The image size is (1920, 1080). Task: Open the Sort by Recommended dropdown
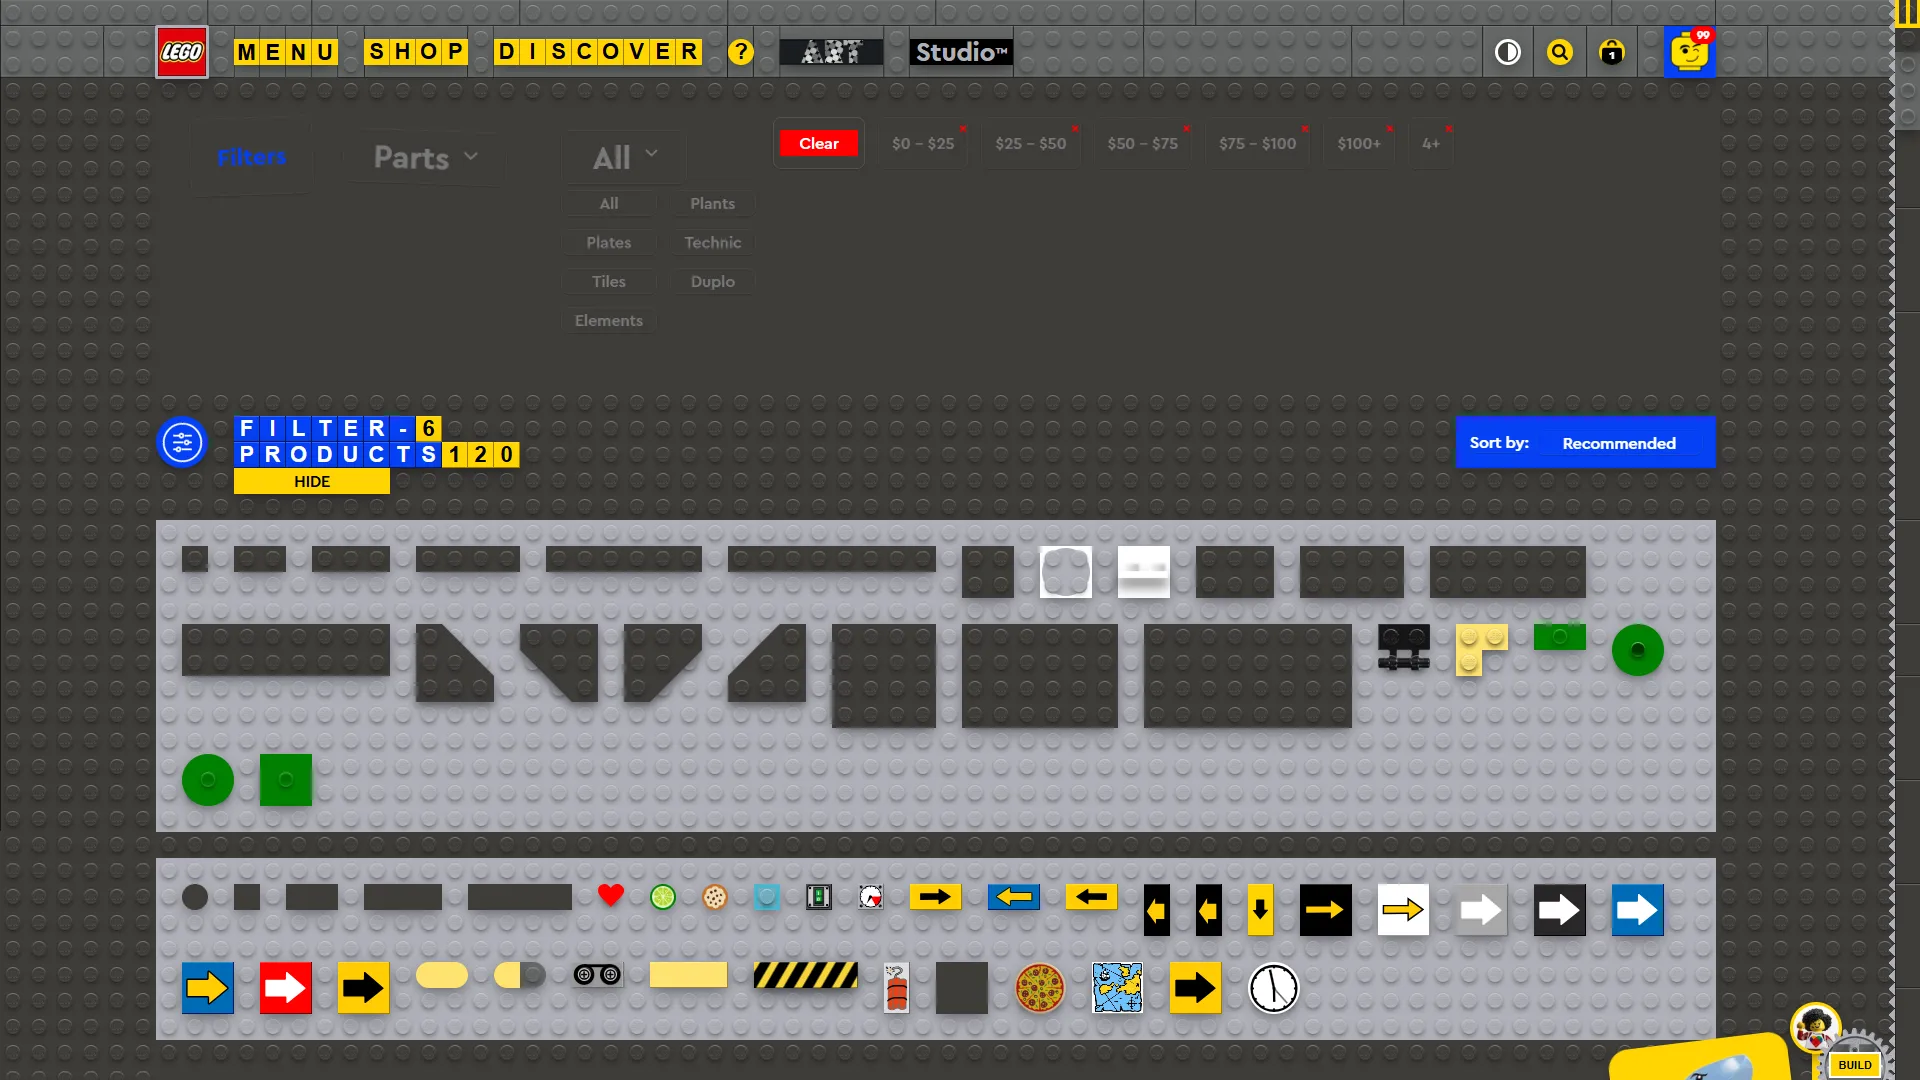[1586, 443]
